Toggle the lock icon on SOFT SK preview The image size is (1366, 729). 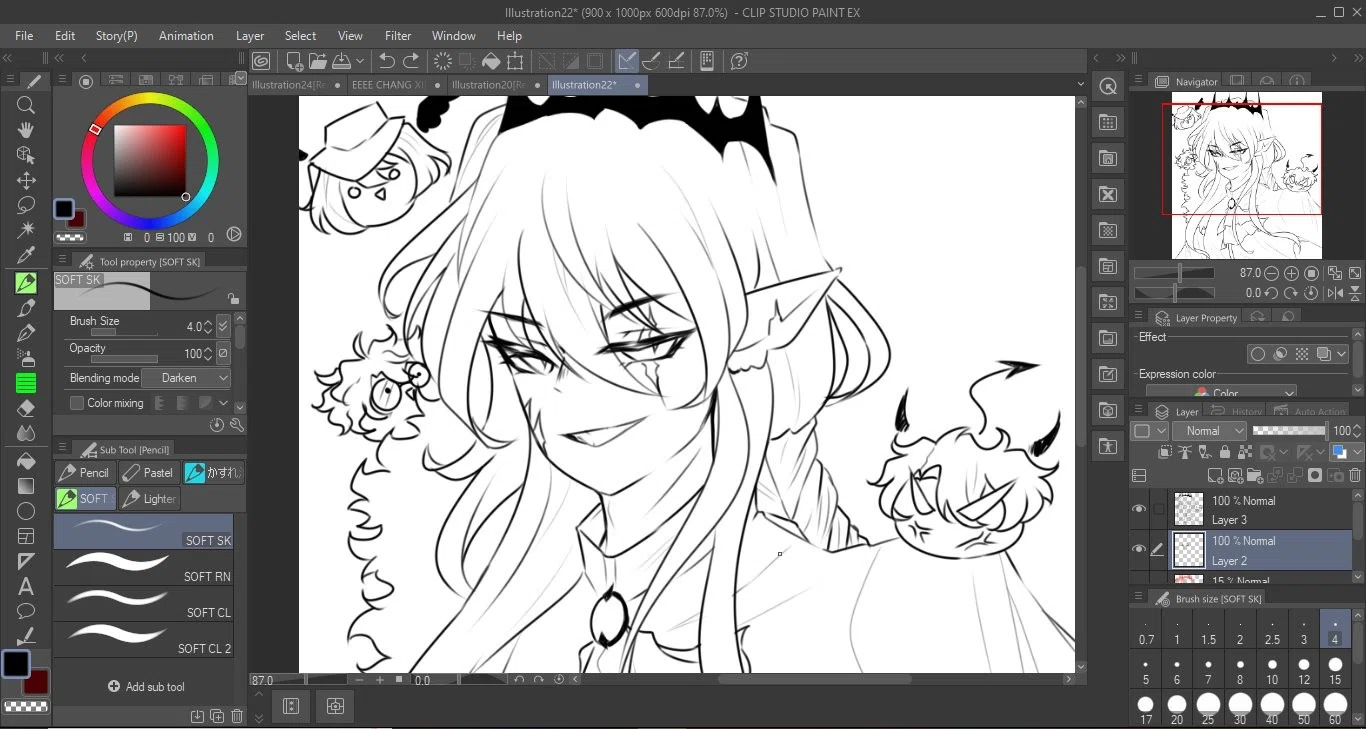233,298
